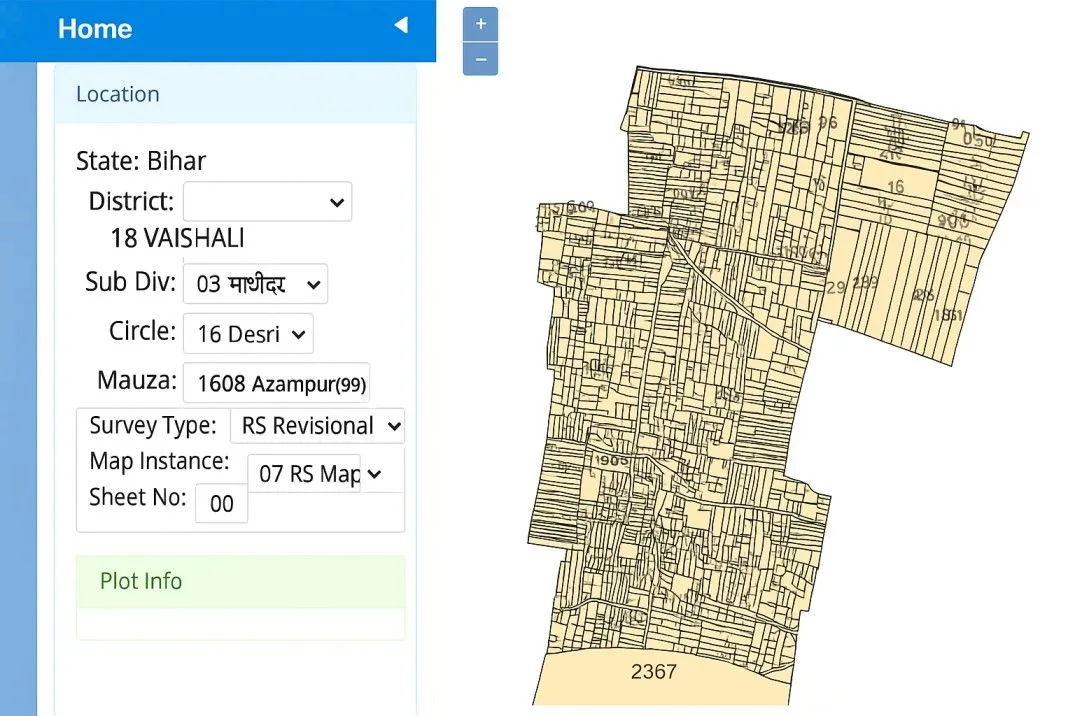Open the Survey Type RS Revisional dropdown
1075x716 pixels.
[317, 426]
